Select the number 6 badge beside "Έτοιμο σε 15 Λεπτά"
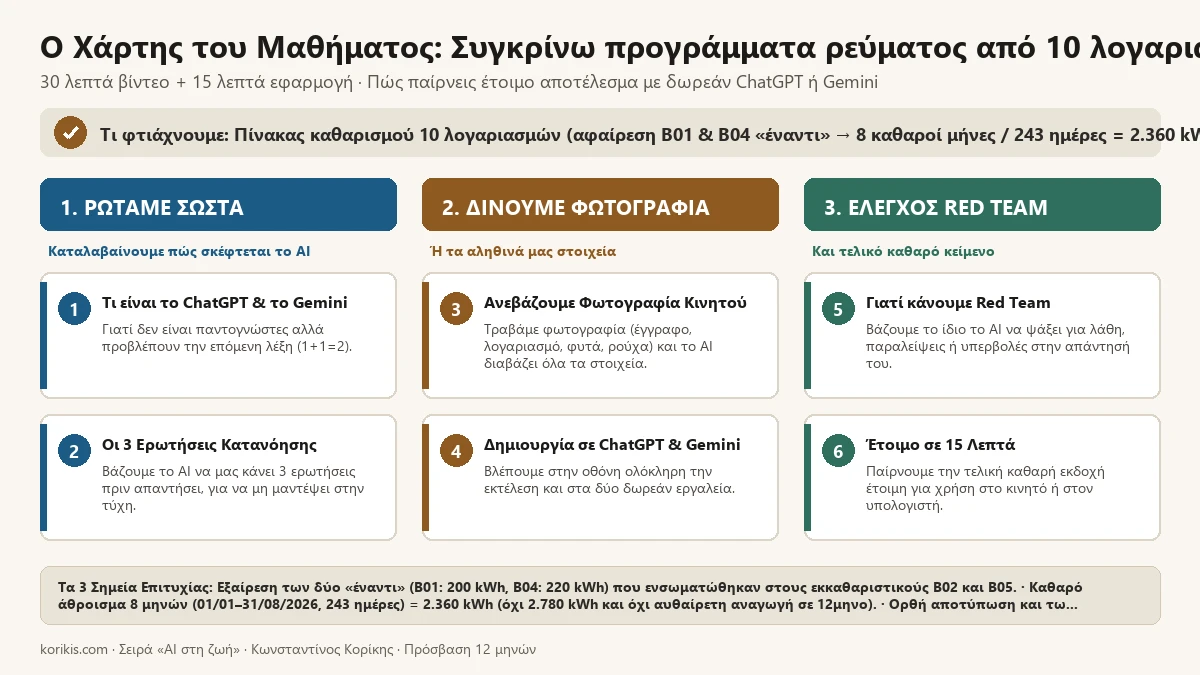The width and height of the screenshot is (1200, 675). (838, 452)
